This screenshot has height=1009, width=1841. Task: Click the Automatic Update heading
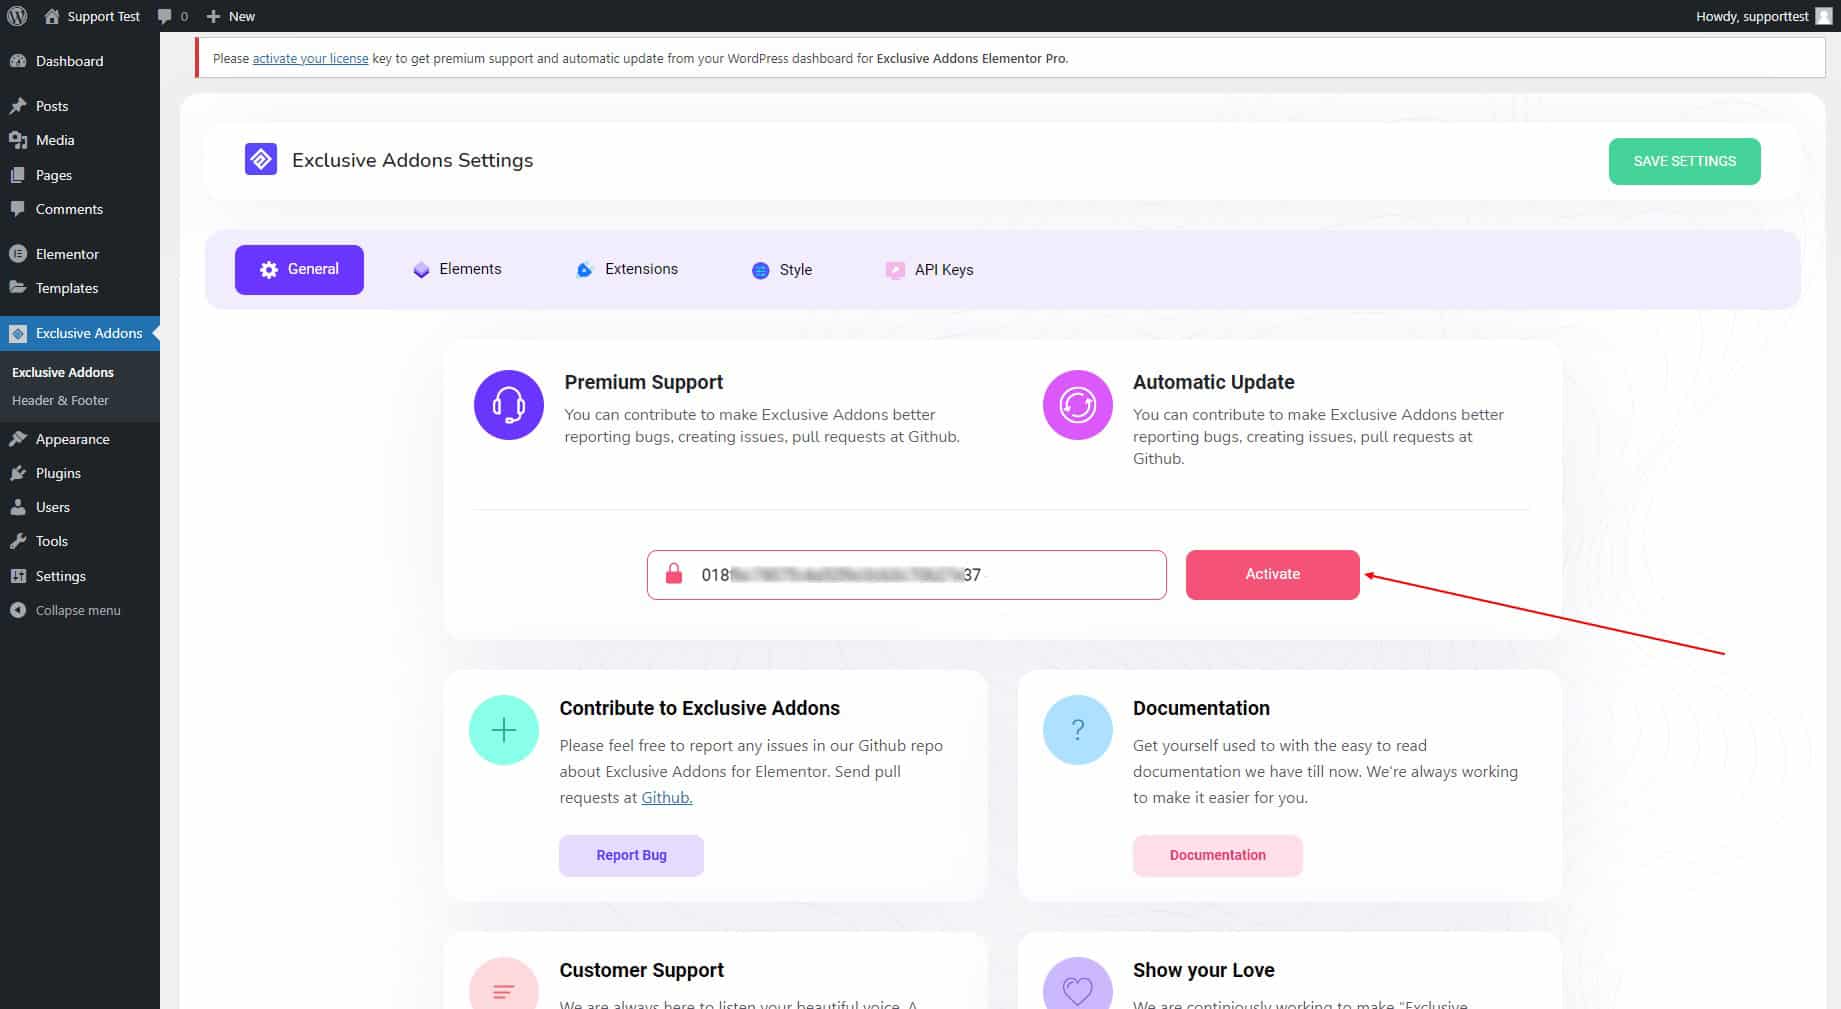(x=1213, y=382)
